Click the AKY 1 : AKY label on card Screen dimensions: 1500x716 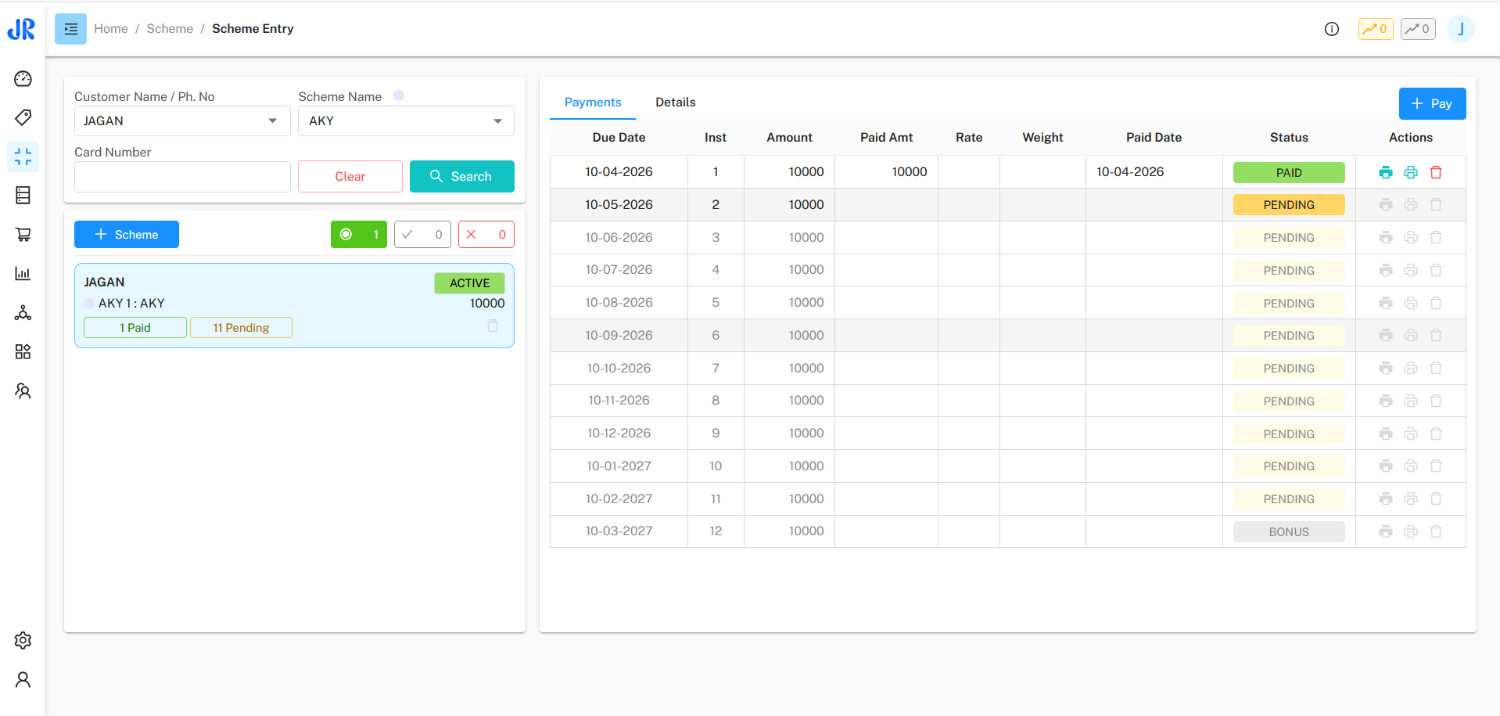(x=131, y=303)
